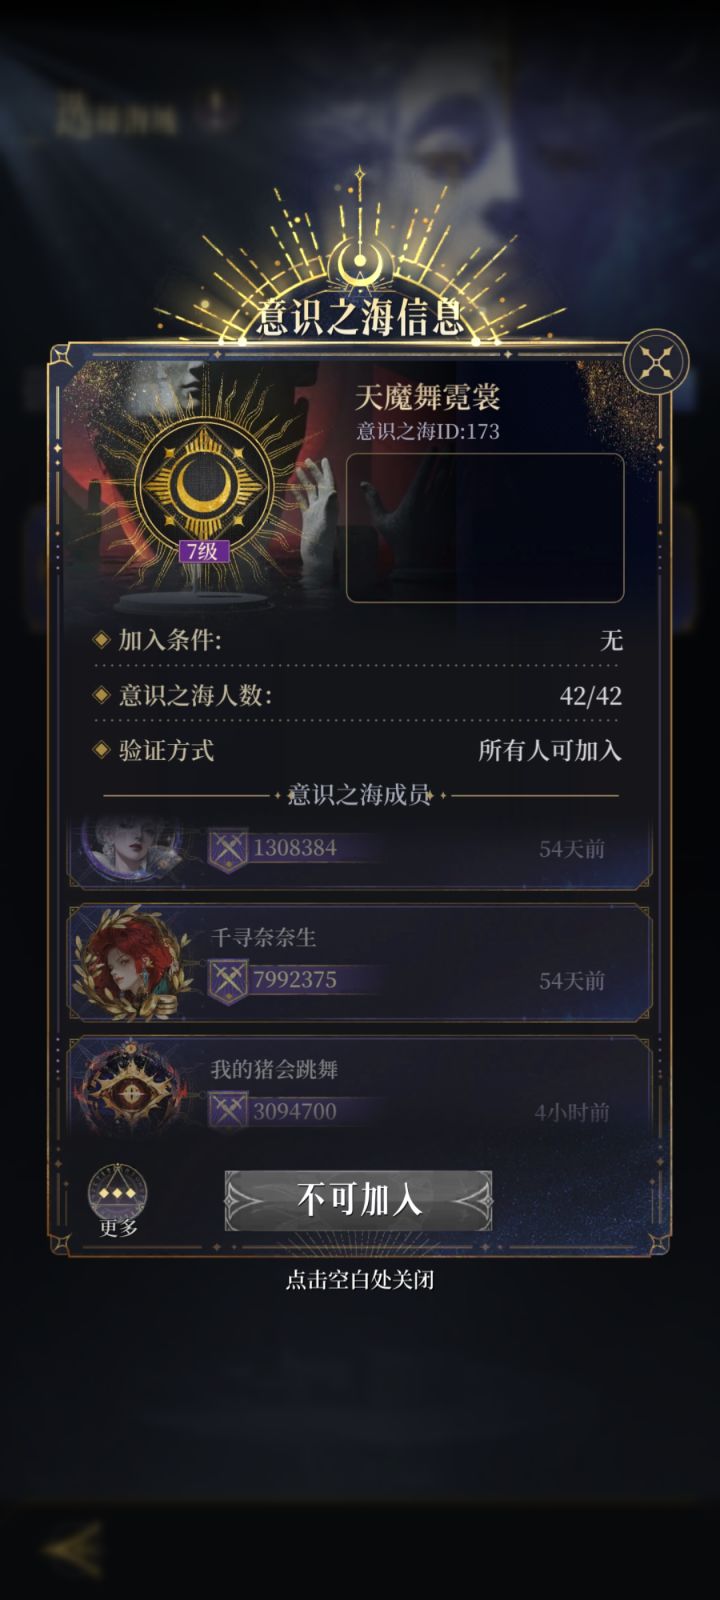Tap the white-haired member avatar

click(130, 847)
